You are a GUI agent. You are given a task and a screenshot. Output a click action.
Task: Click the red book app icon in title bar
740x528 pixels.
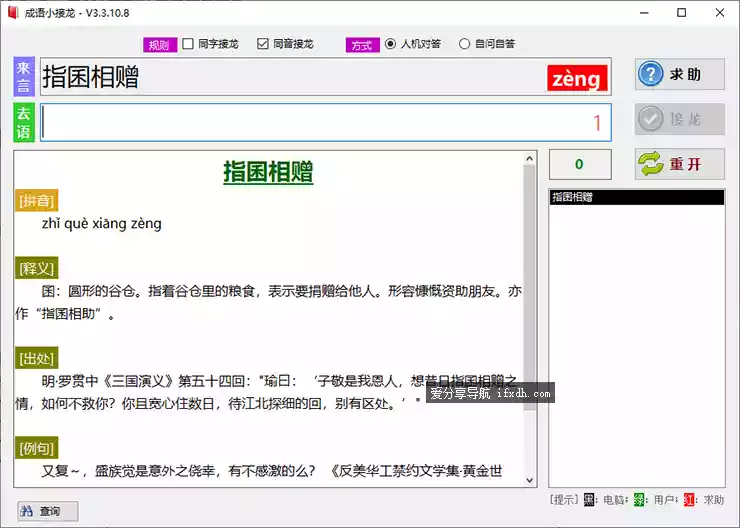13,13
